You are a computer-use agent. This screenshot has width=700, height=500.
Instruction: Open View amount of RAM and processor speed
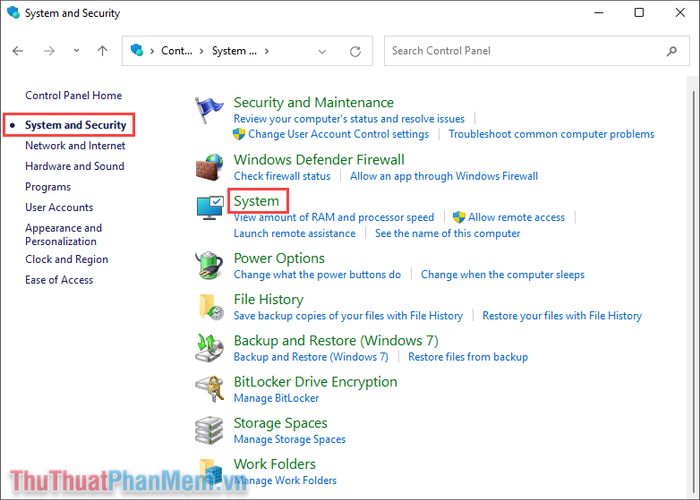click(333, 217)
